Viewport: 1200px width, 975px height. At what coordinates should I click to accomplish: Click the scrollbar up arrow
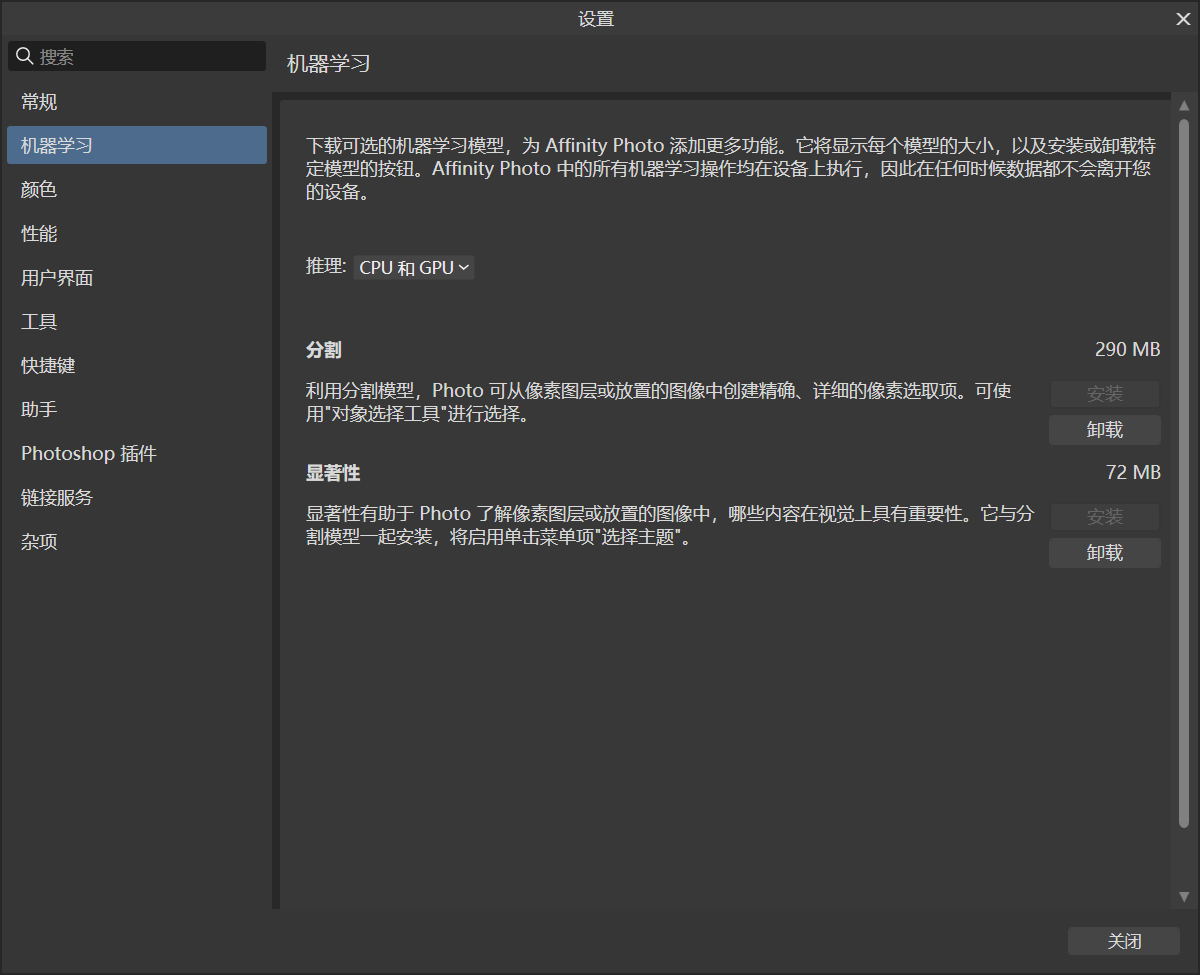tap(1184, 105)
